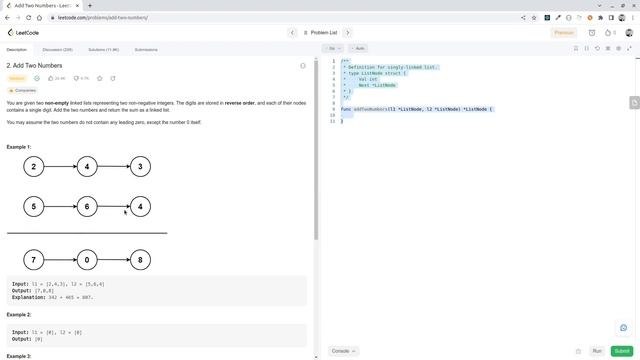Click the Example 2 heading
The height and width of the screenshot is (360, 640).
click(x=19, y=315)
